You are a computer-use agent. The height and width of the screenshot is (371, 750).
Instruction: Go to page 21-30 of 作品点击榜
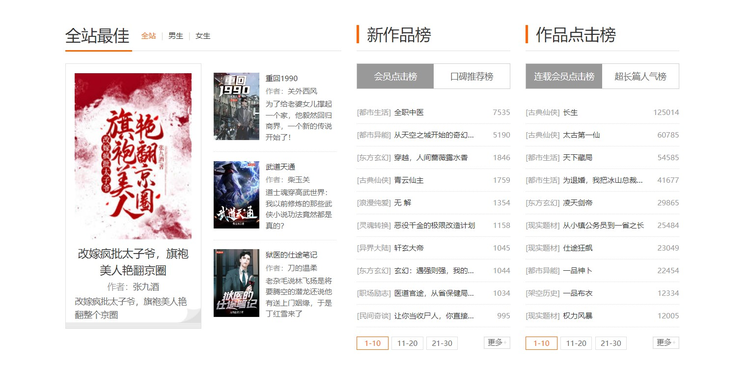pyautogui.click(x=611, y=343)
